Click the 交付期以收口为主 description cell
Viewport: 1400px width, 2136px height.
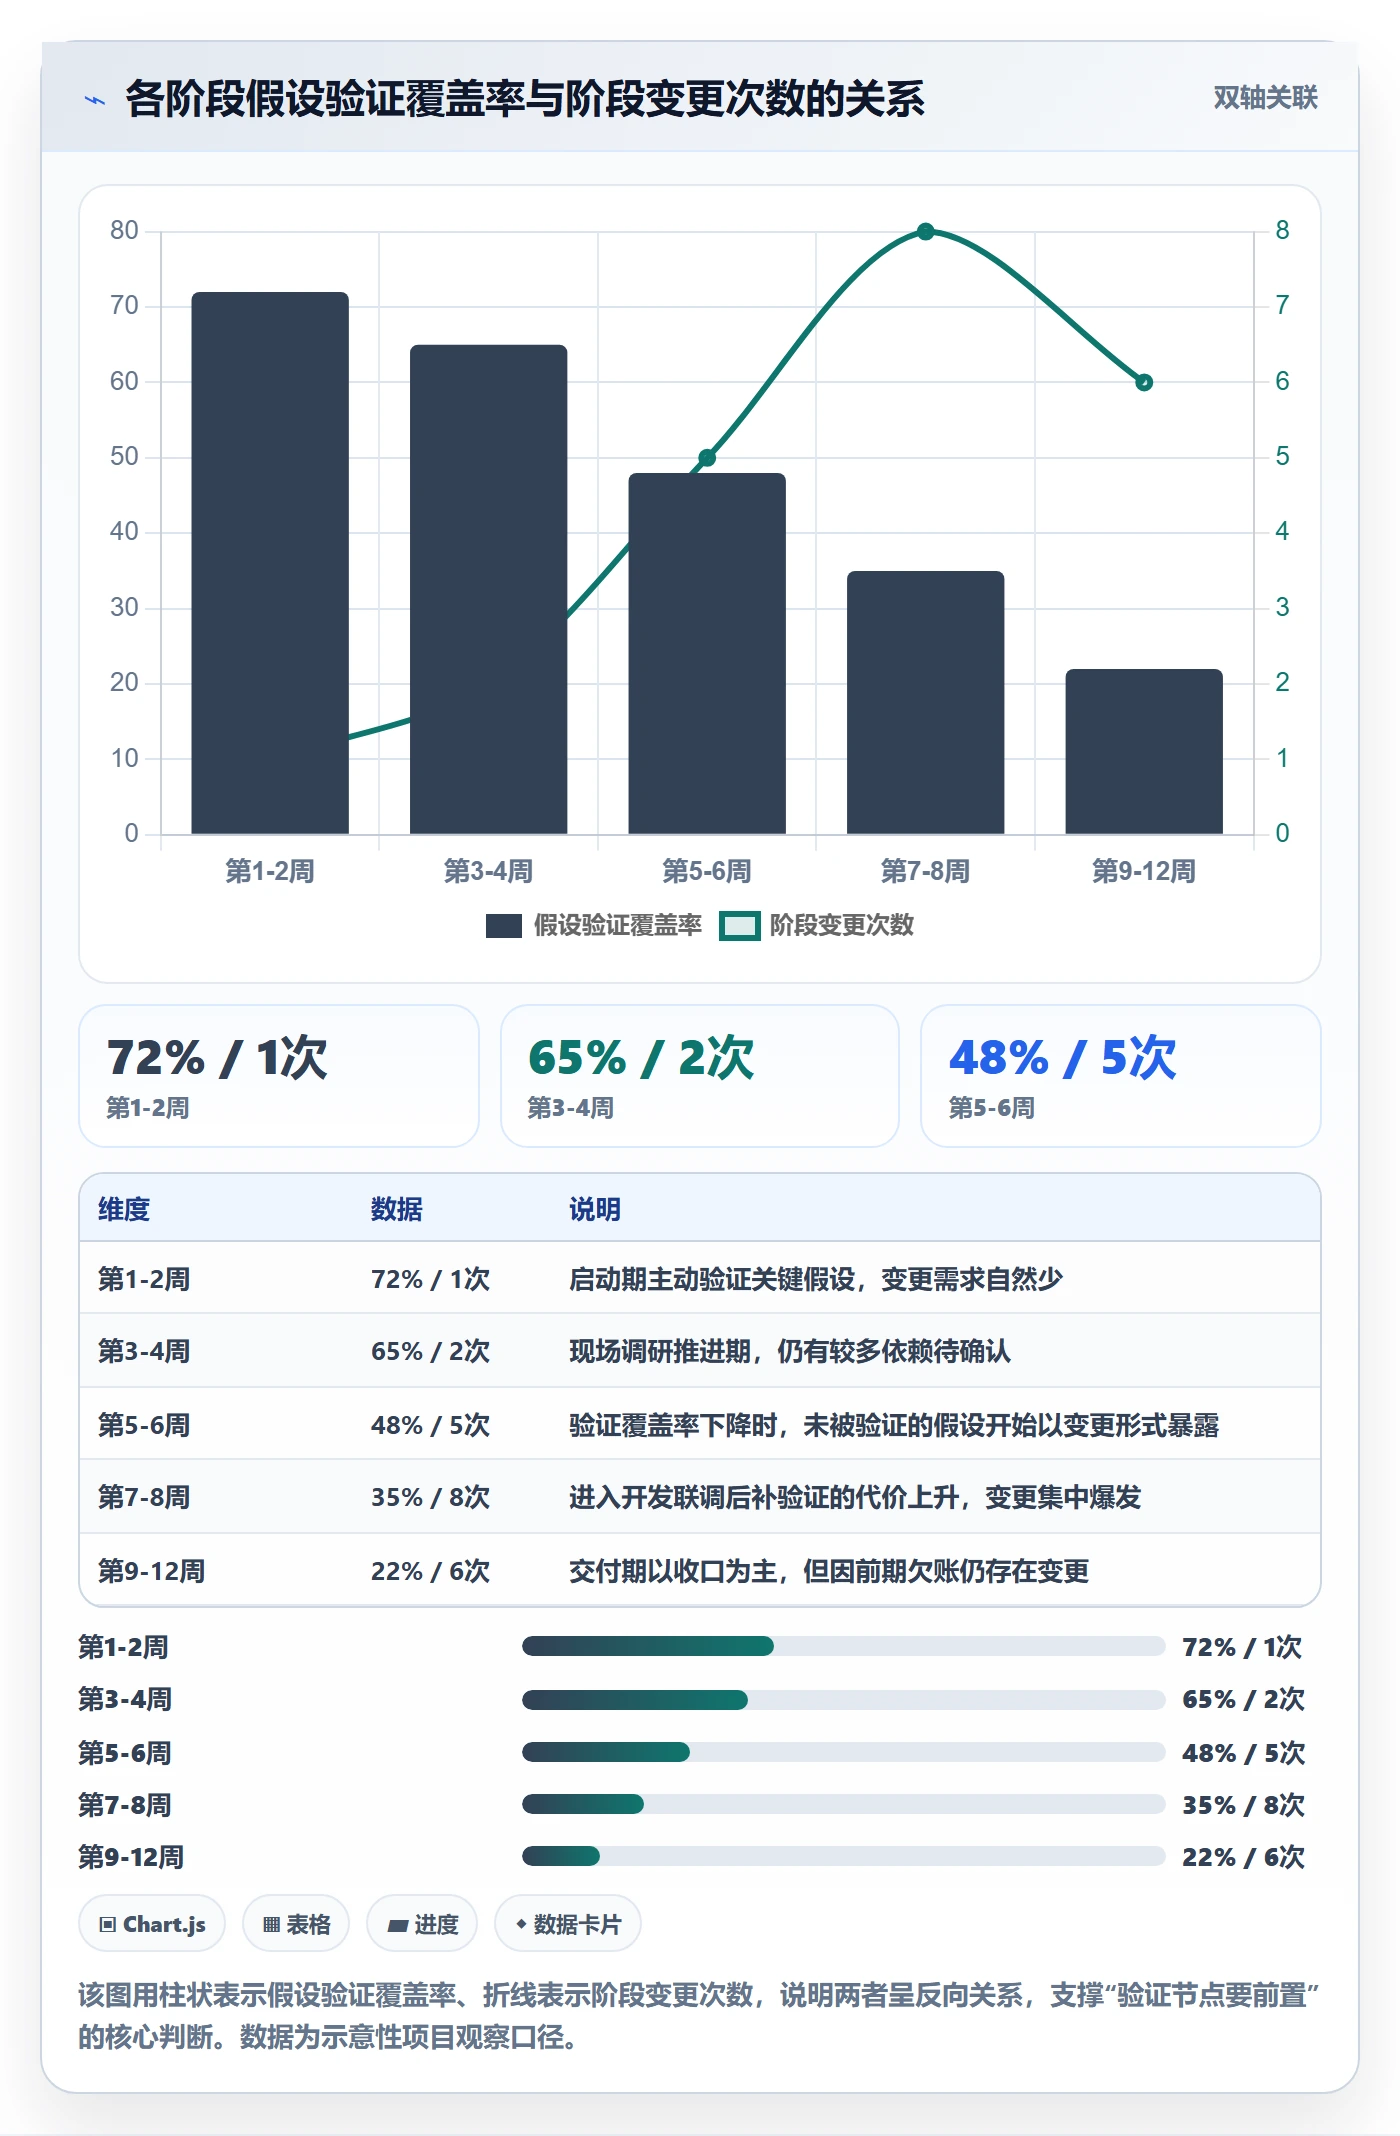tap(829, 1571)
